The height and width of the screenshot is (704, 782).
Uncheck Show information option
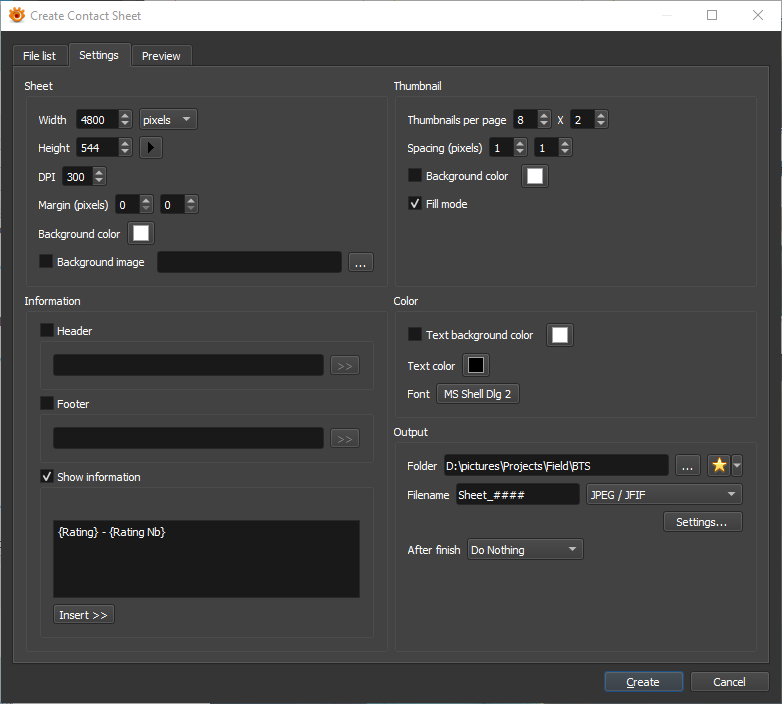(x=47, y=477)
